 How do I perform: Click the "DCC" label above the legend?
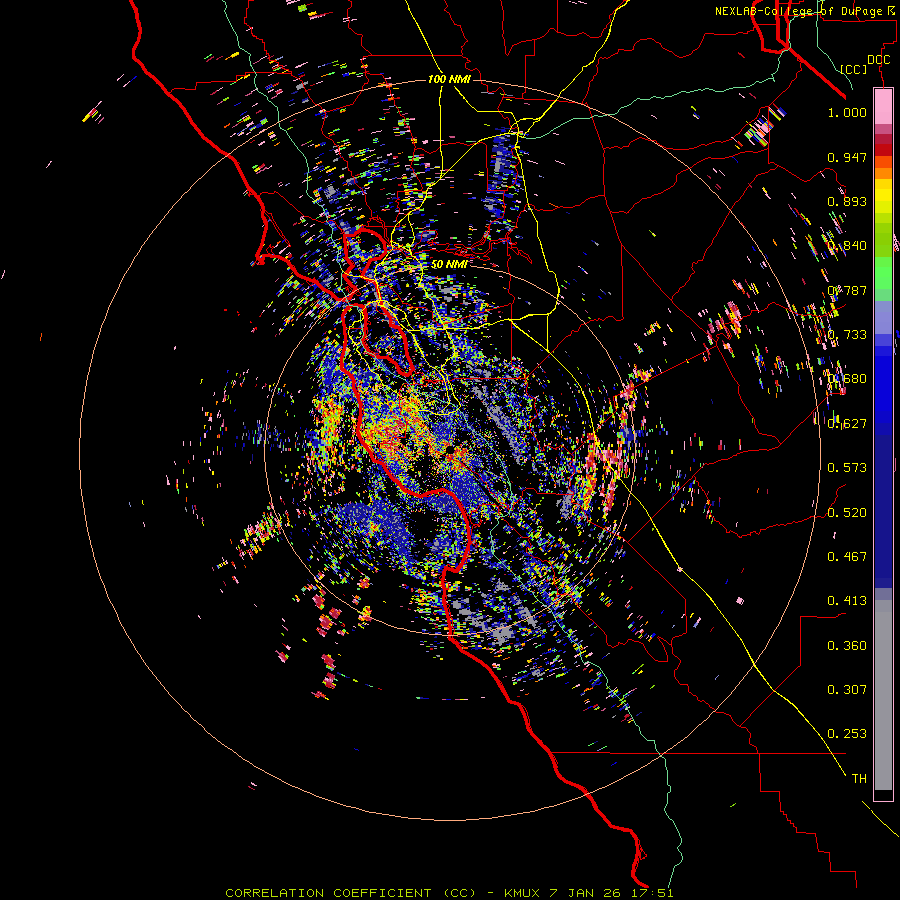point(879,60)
